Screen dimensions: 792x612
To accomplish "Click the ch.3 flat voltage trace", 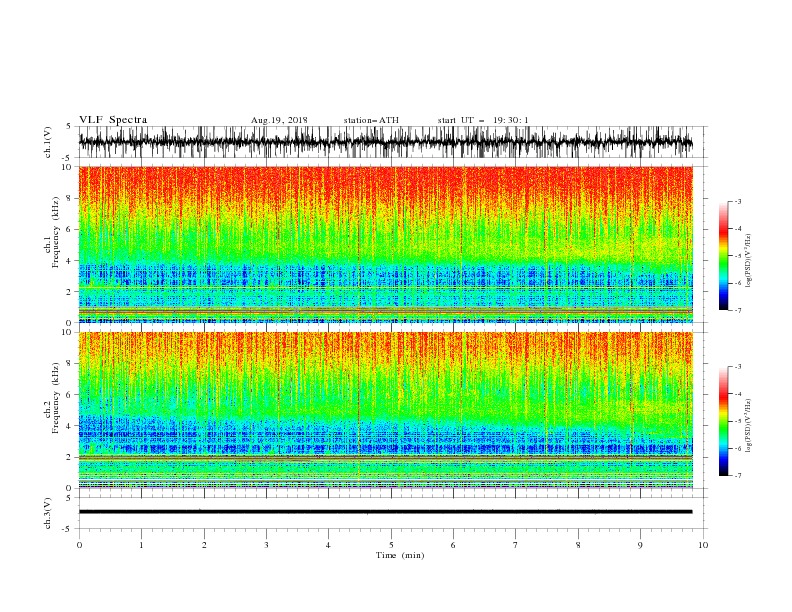I will 385,512.
